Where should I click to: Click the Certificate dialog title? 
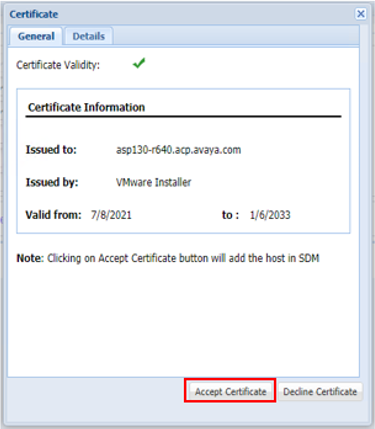[x=34, y=14]
